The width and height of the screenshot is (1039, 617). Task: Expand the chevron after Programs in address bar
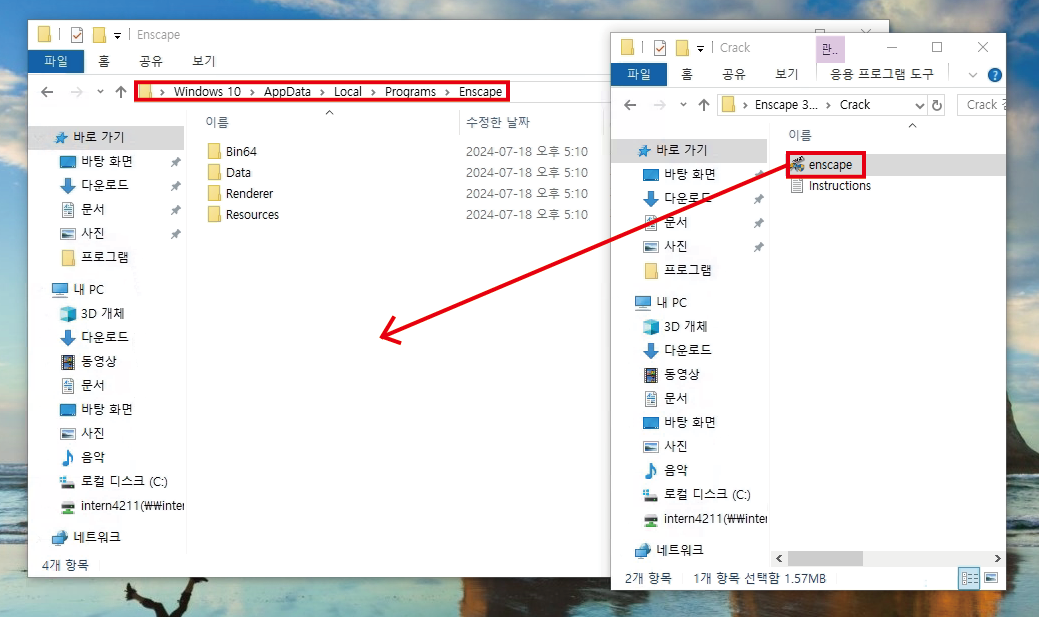pyautogui.click(x=447, y=92)
